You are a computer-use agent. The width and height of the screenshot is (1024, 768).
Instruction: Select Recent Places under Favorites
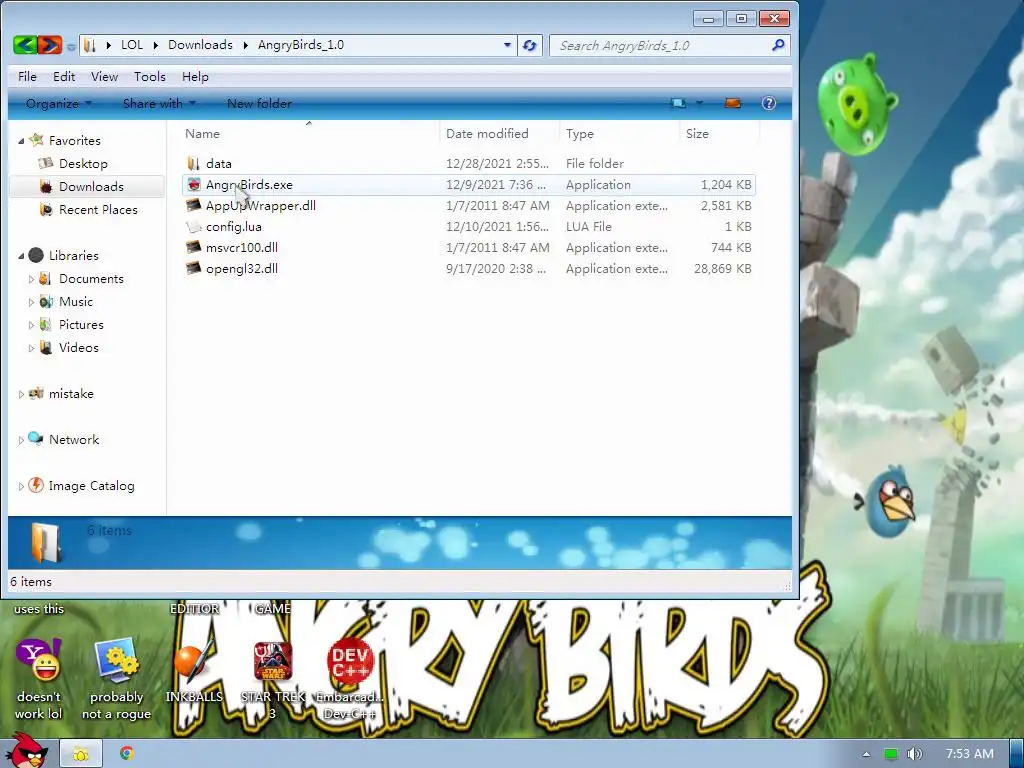click(98, 210)
